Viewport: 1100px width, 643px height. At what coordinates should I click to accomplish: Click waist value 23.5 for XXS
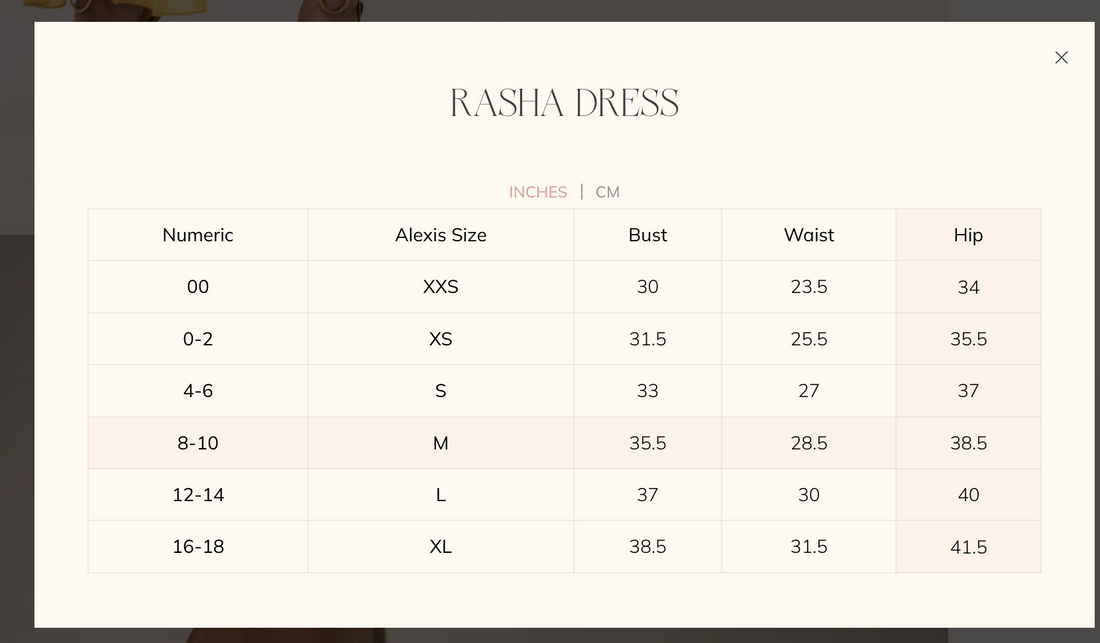tap(809, 287)
